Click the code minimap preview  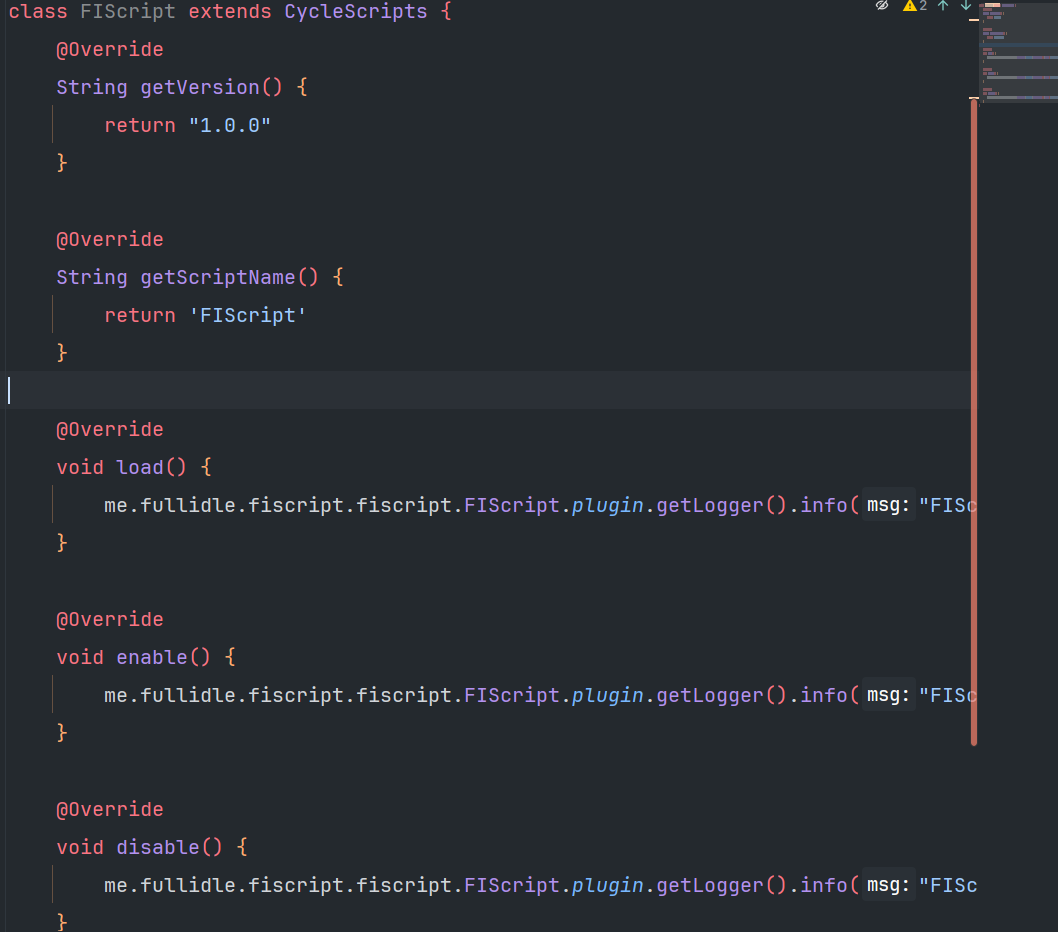(x=1019, y=52)
